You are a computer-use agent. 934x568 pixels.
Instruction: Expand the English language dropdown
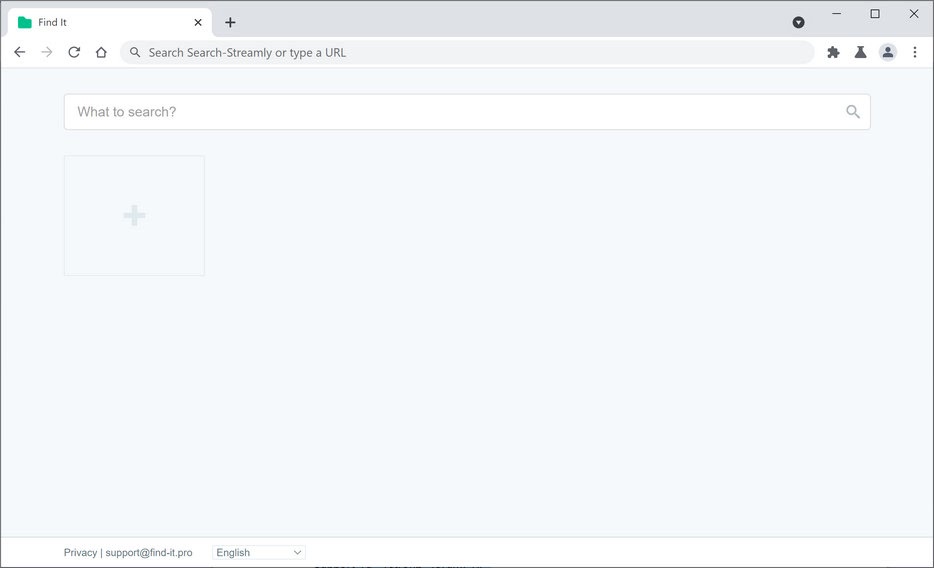[259, 553]
